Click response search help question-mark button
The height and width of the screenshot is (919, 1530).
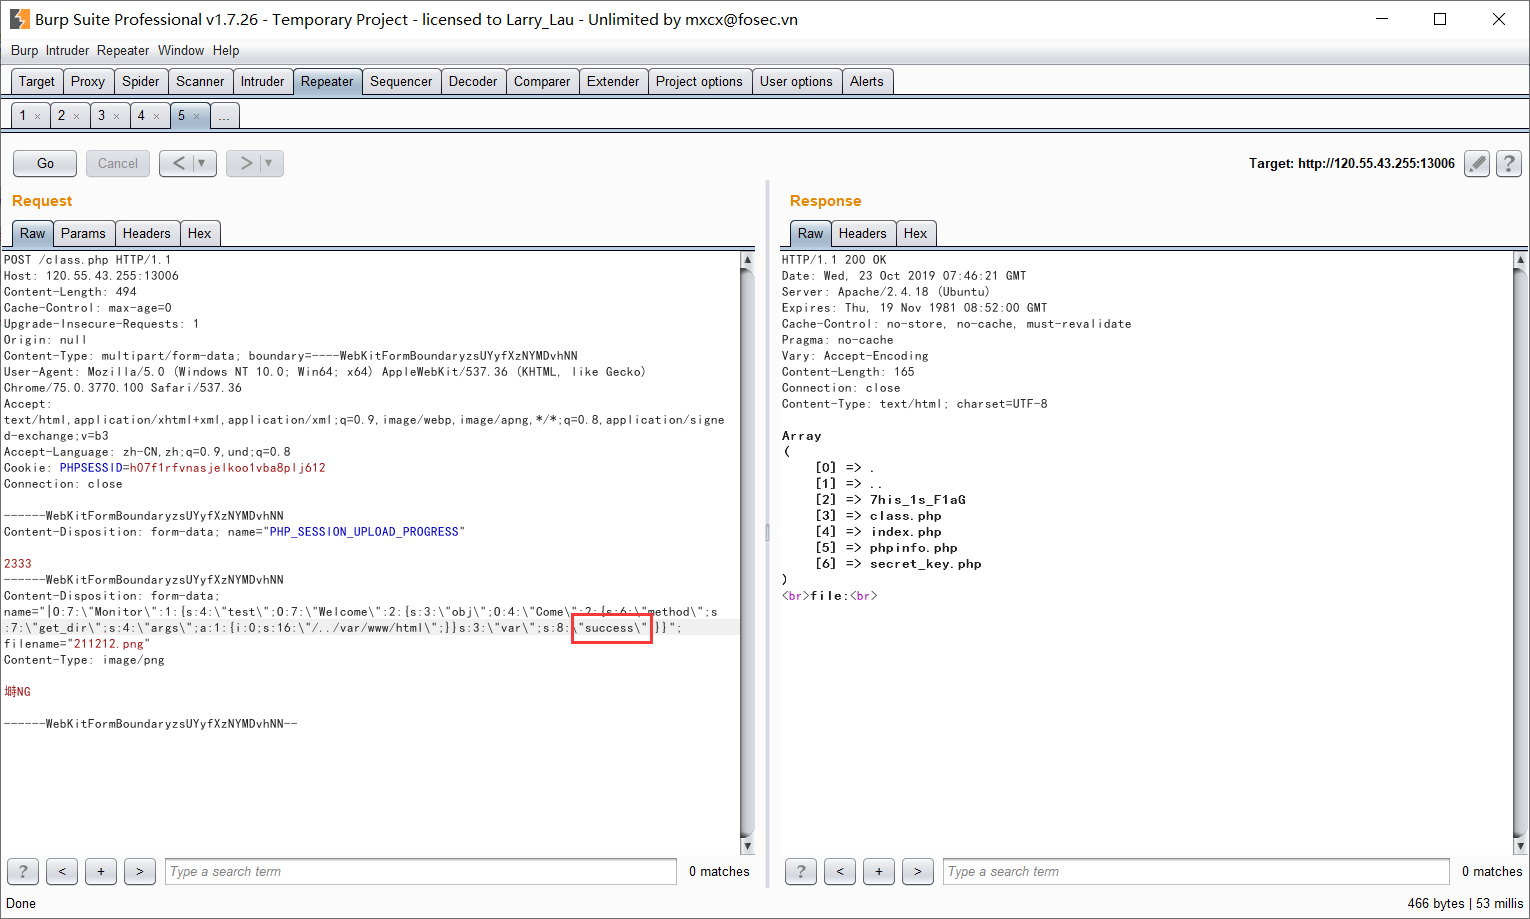point(801,871)
